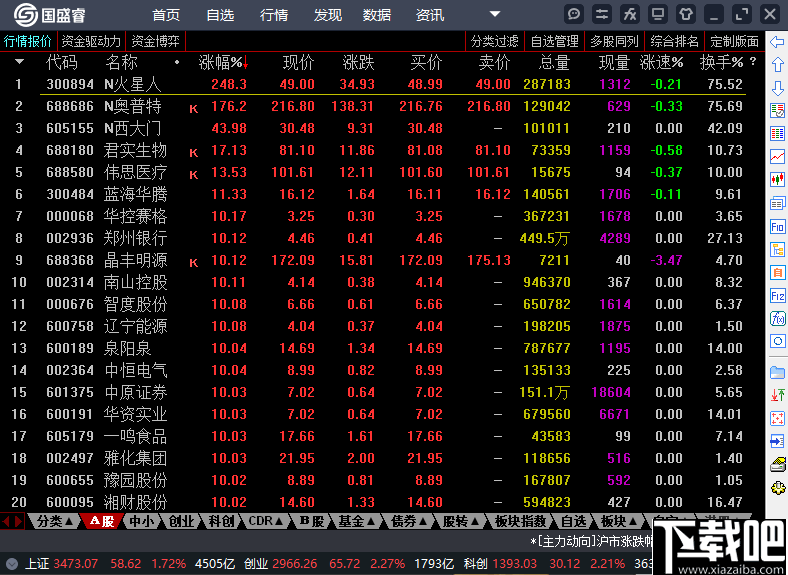This screenshot has width=788, height=575.
Task: Click the circle O icon in sidebar
Action: point(777,341)
